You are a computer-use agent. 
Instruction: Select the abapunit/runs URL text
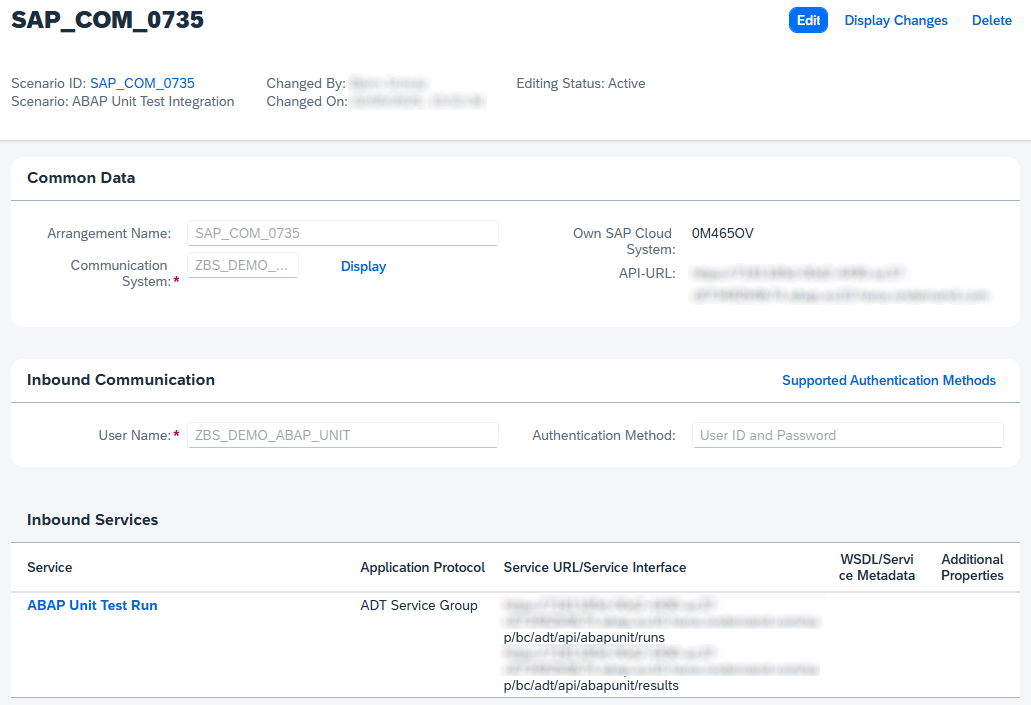coord(584,637)
